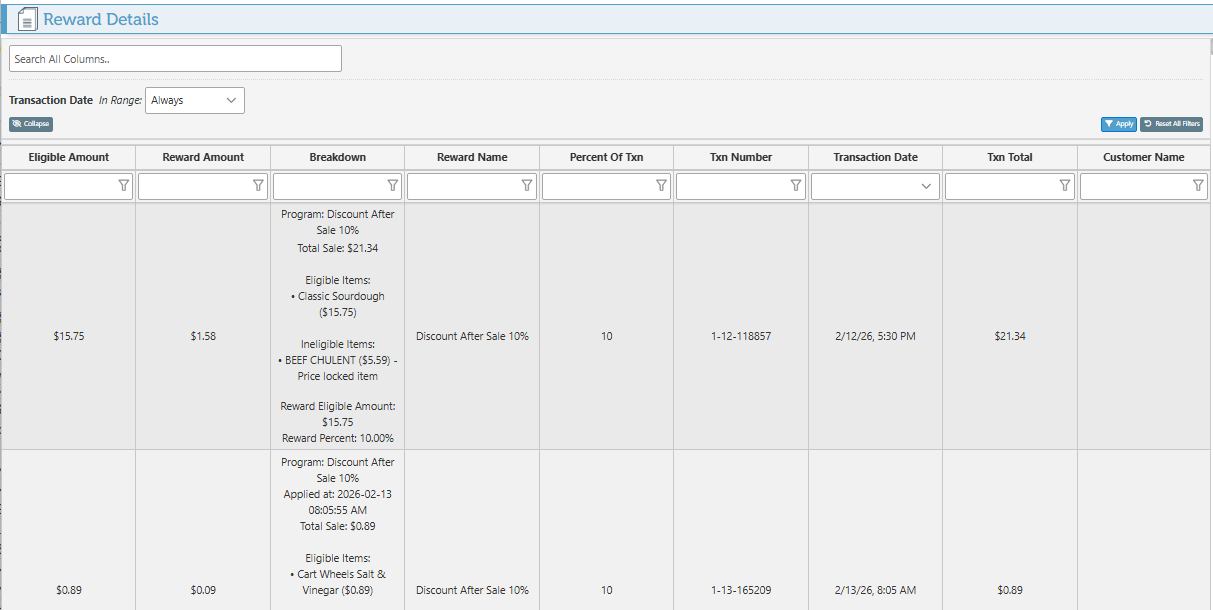Click the Reward Name filter funnel icon
Screen dimensions: 1213x610
tap(527, 185)
